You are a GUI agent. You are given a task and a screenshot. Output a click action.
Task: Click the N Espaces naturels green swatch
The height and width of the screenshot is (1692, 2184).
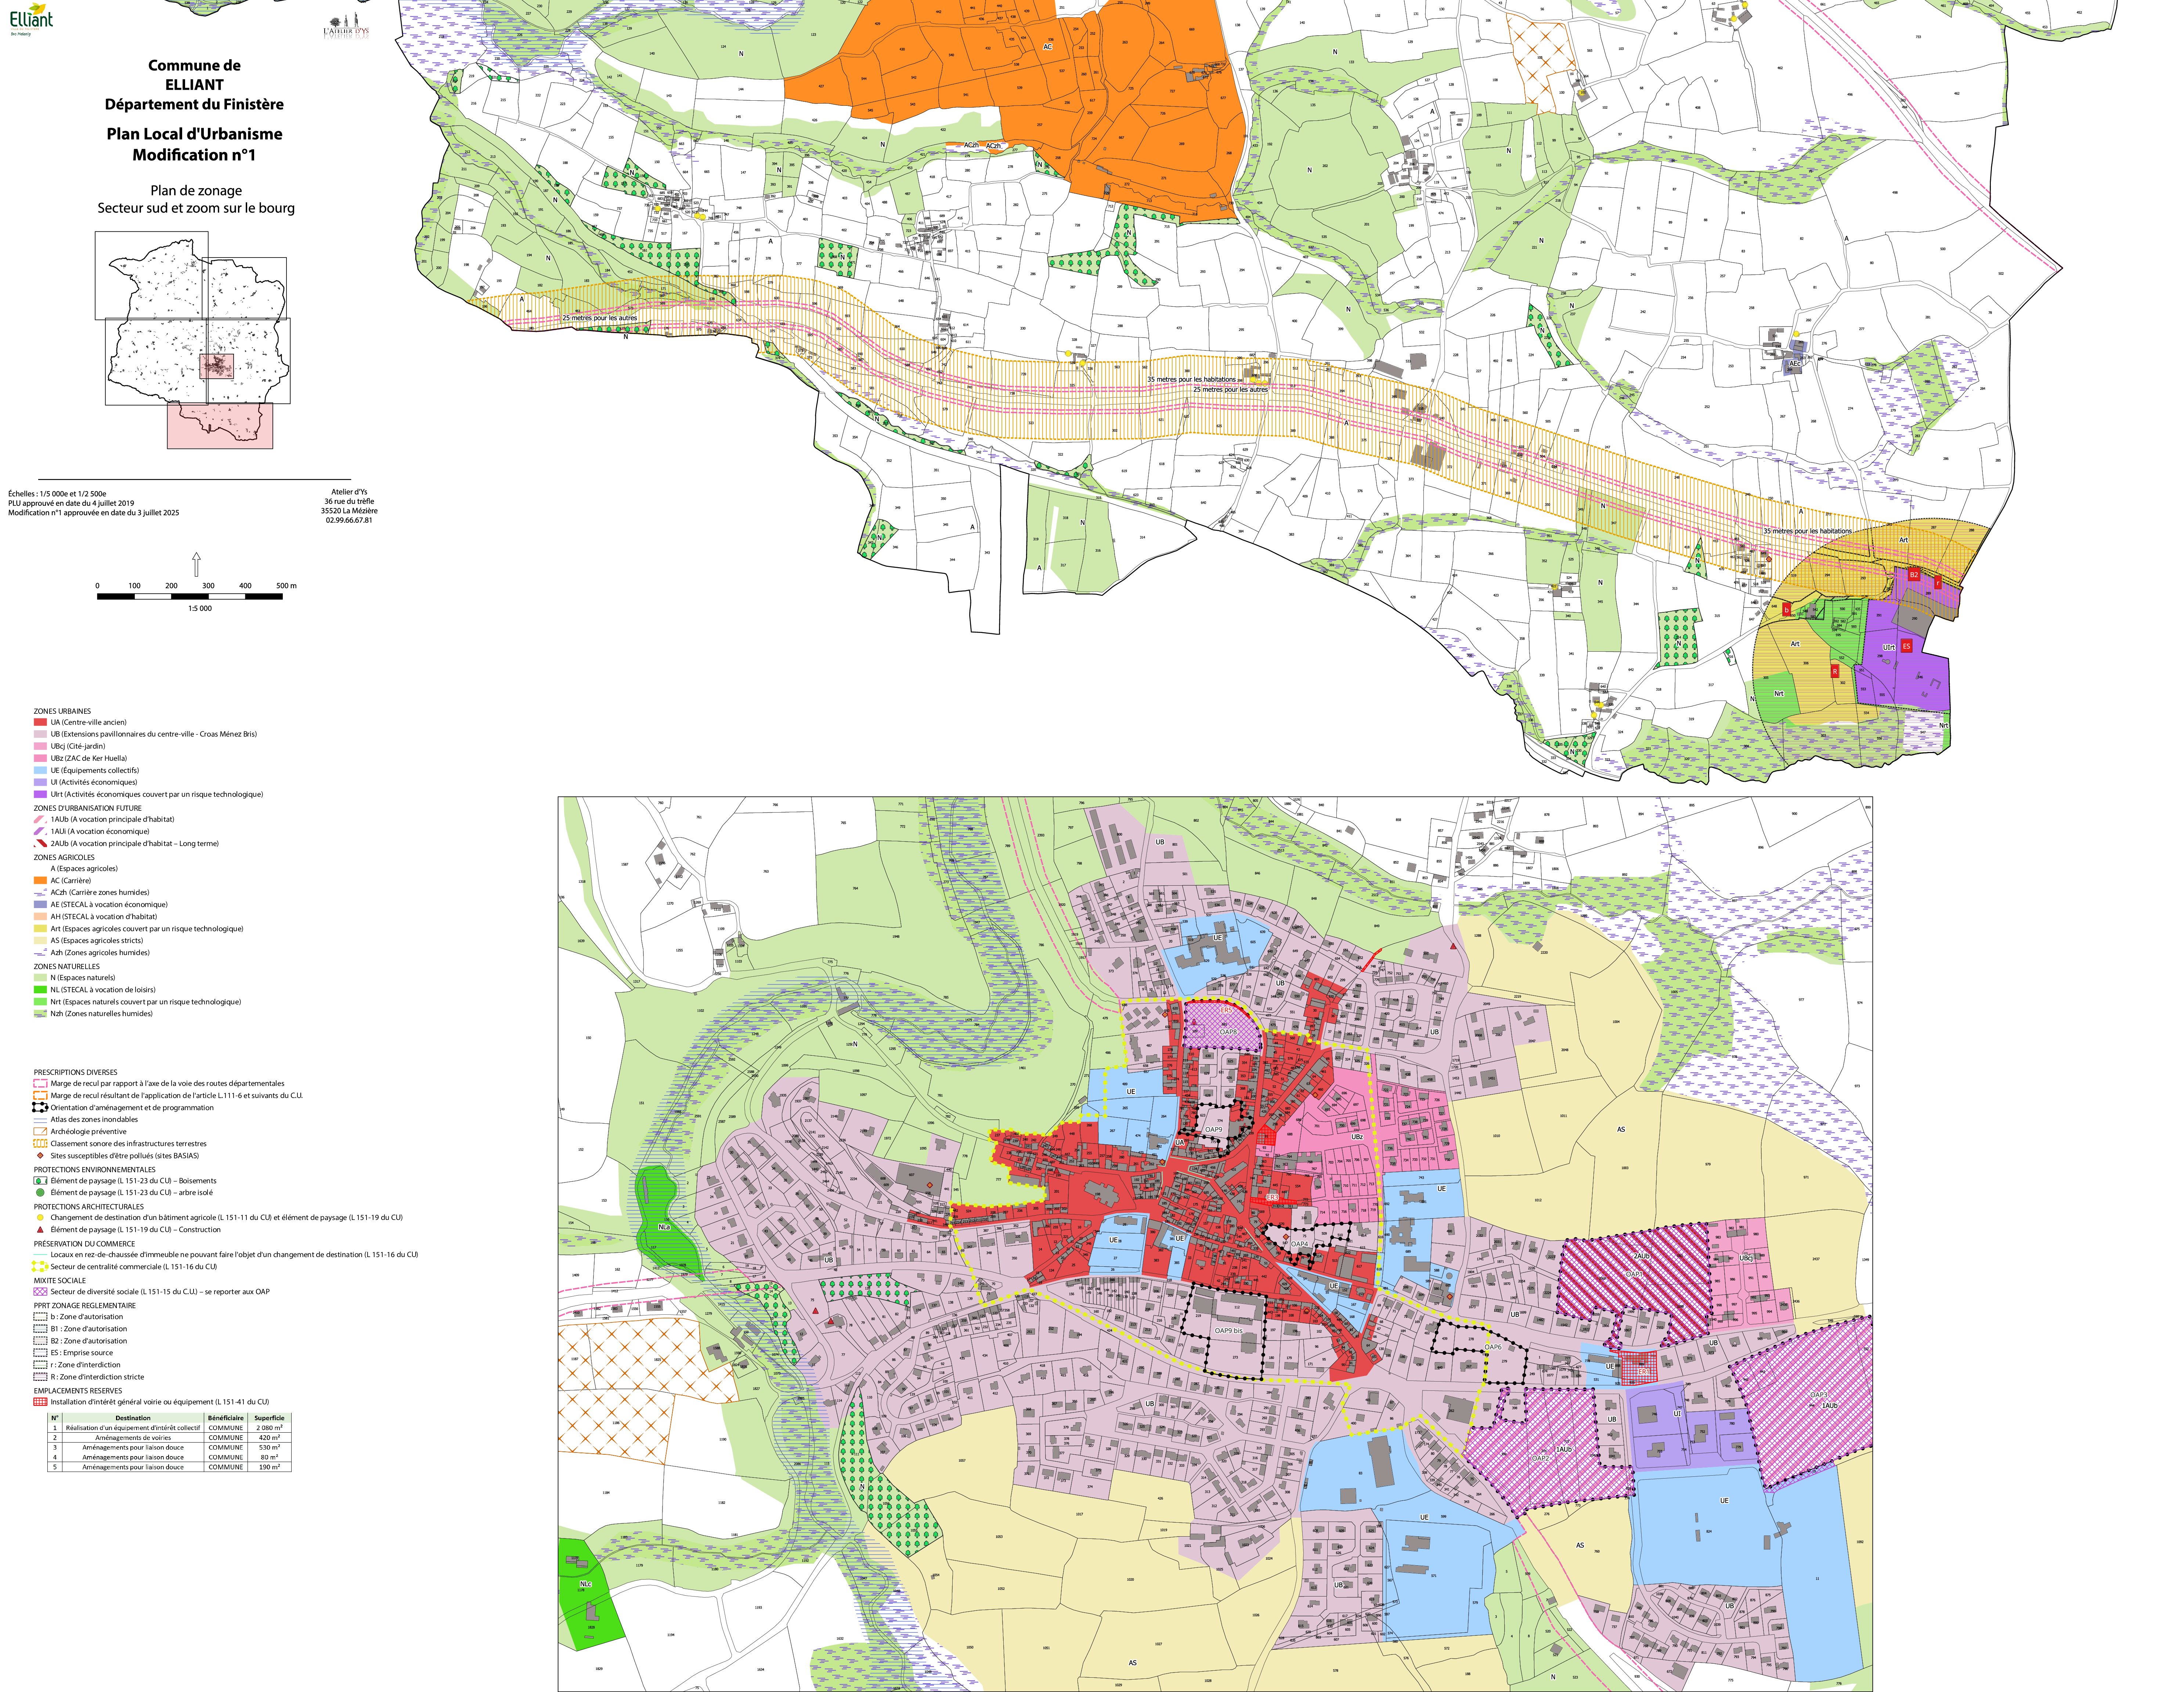40,977
